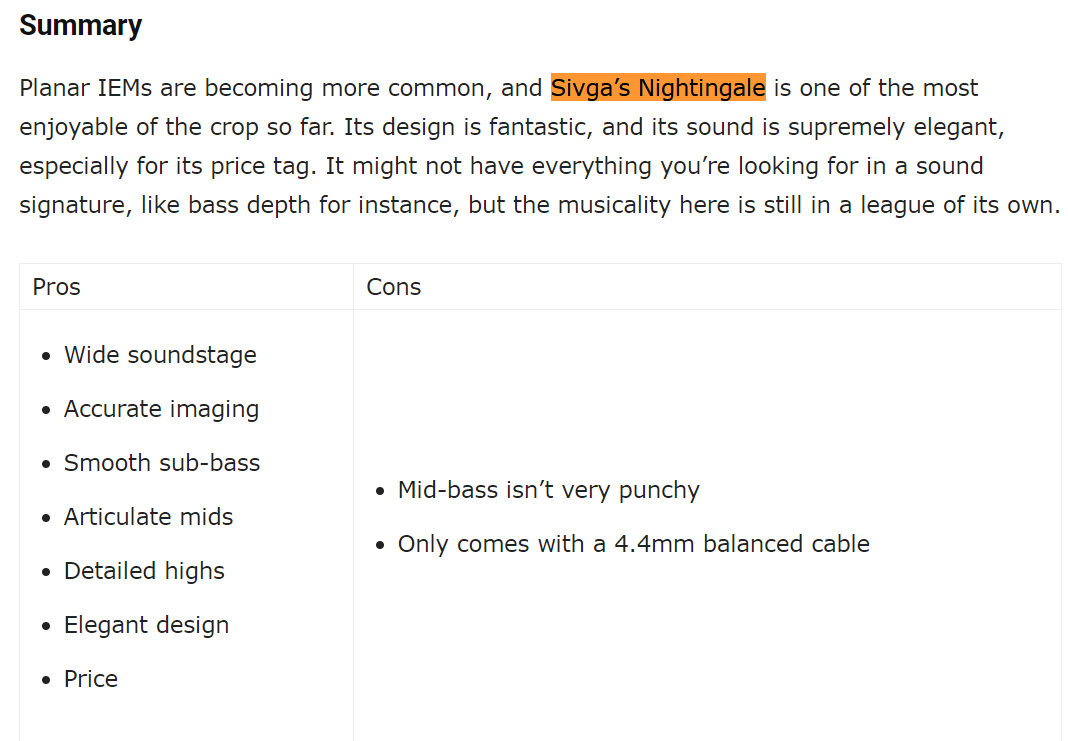The image size is (1068, 741).
Task: Select the Cons column header
Action: (x=394, y=287)
